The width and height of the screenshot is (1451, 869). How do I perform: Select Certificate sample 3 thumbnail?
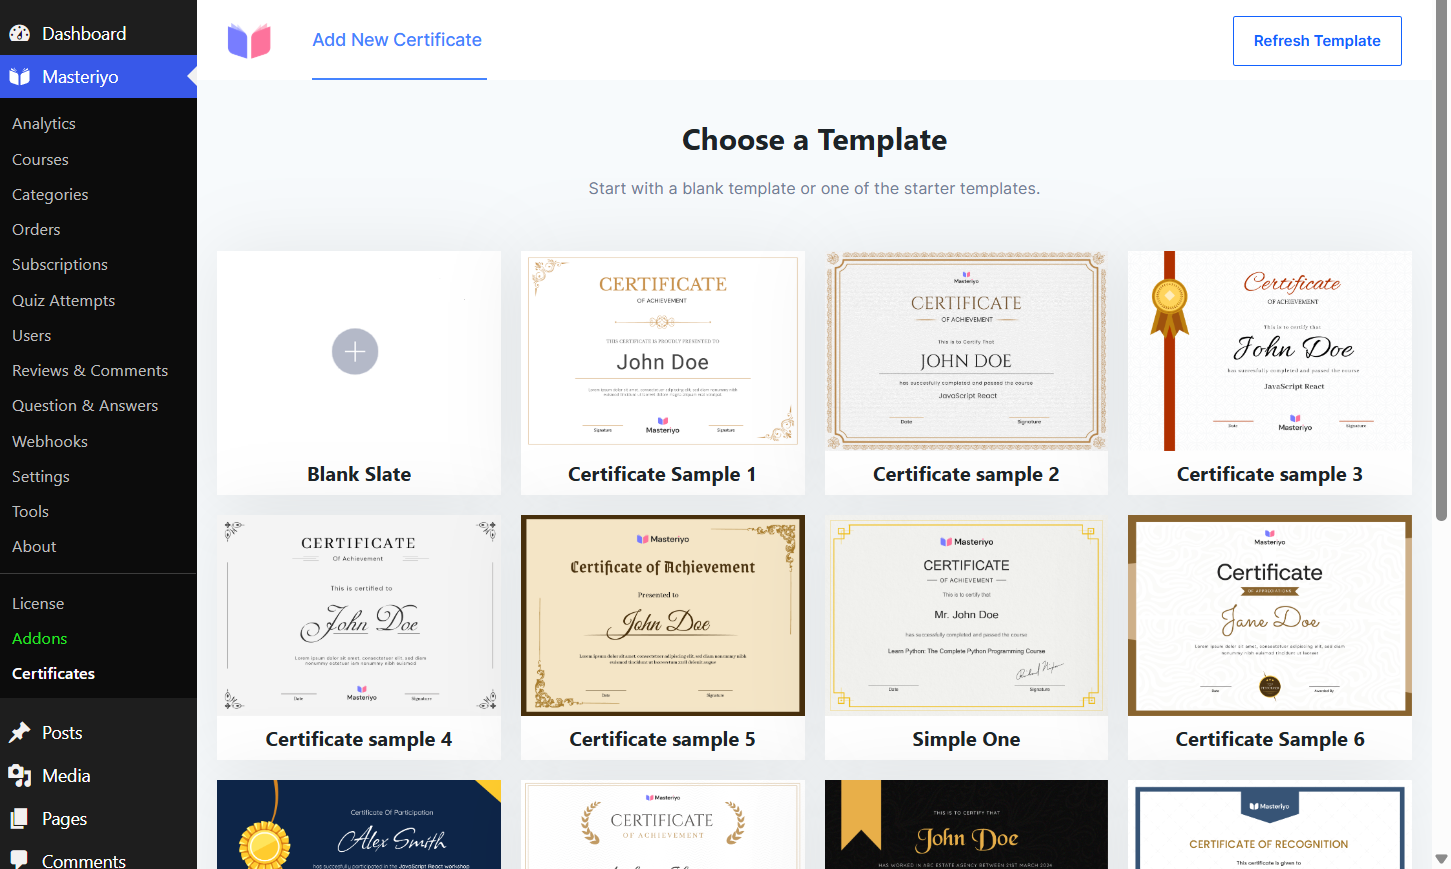tap(1270, 351)
